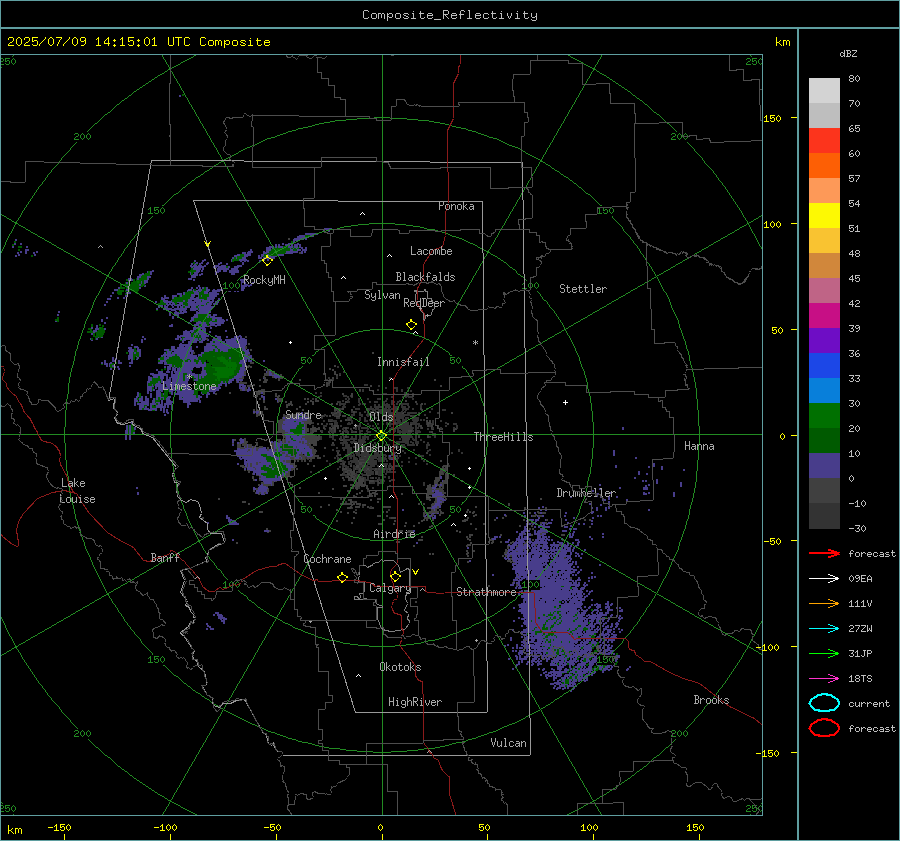The width and height of the screenshot is (900, 841).
Task: Click the Limestone label
Action: tap(189, 386)
